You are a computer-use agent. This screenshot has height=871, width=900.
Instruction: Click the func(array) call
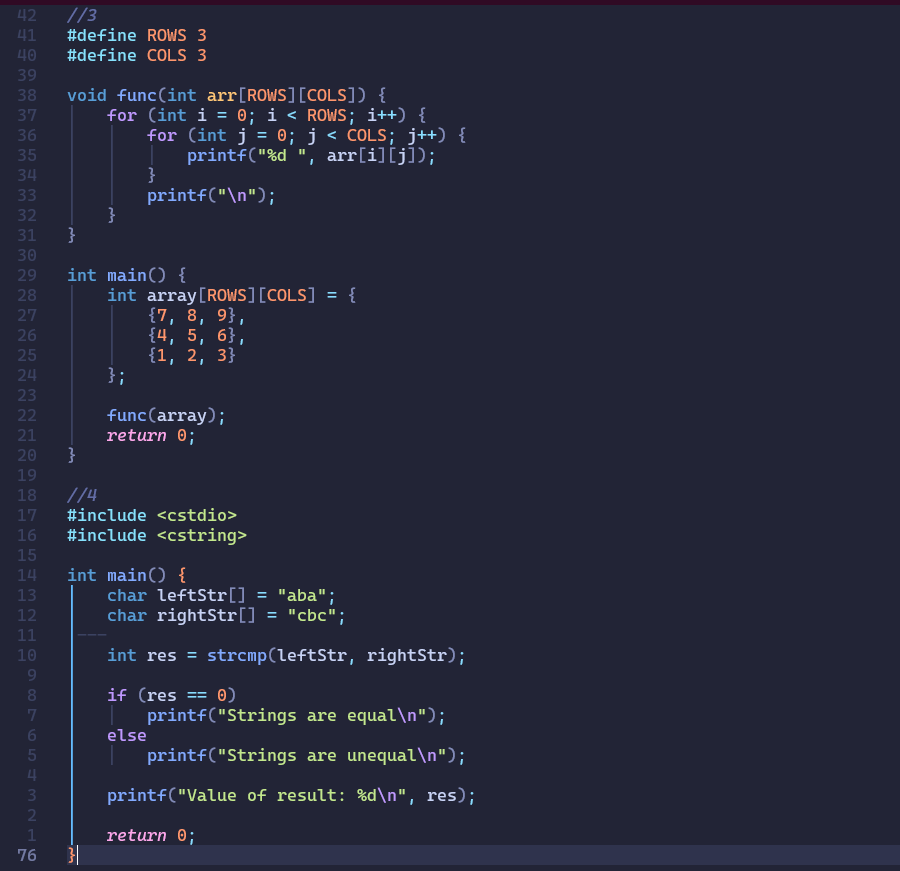pyautogui.click(x=166, y=416)
